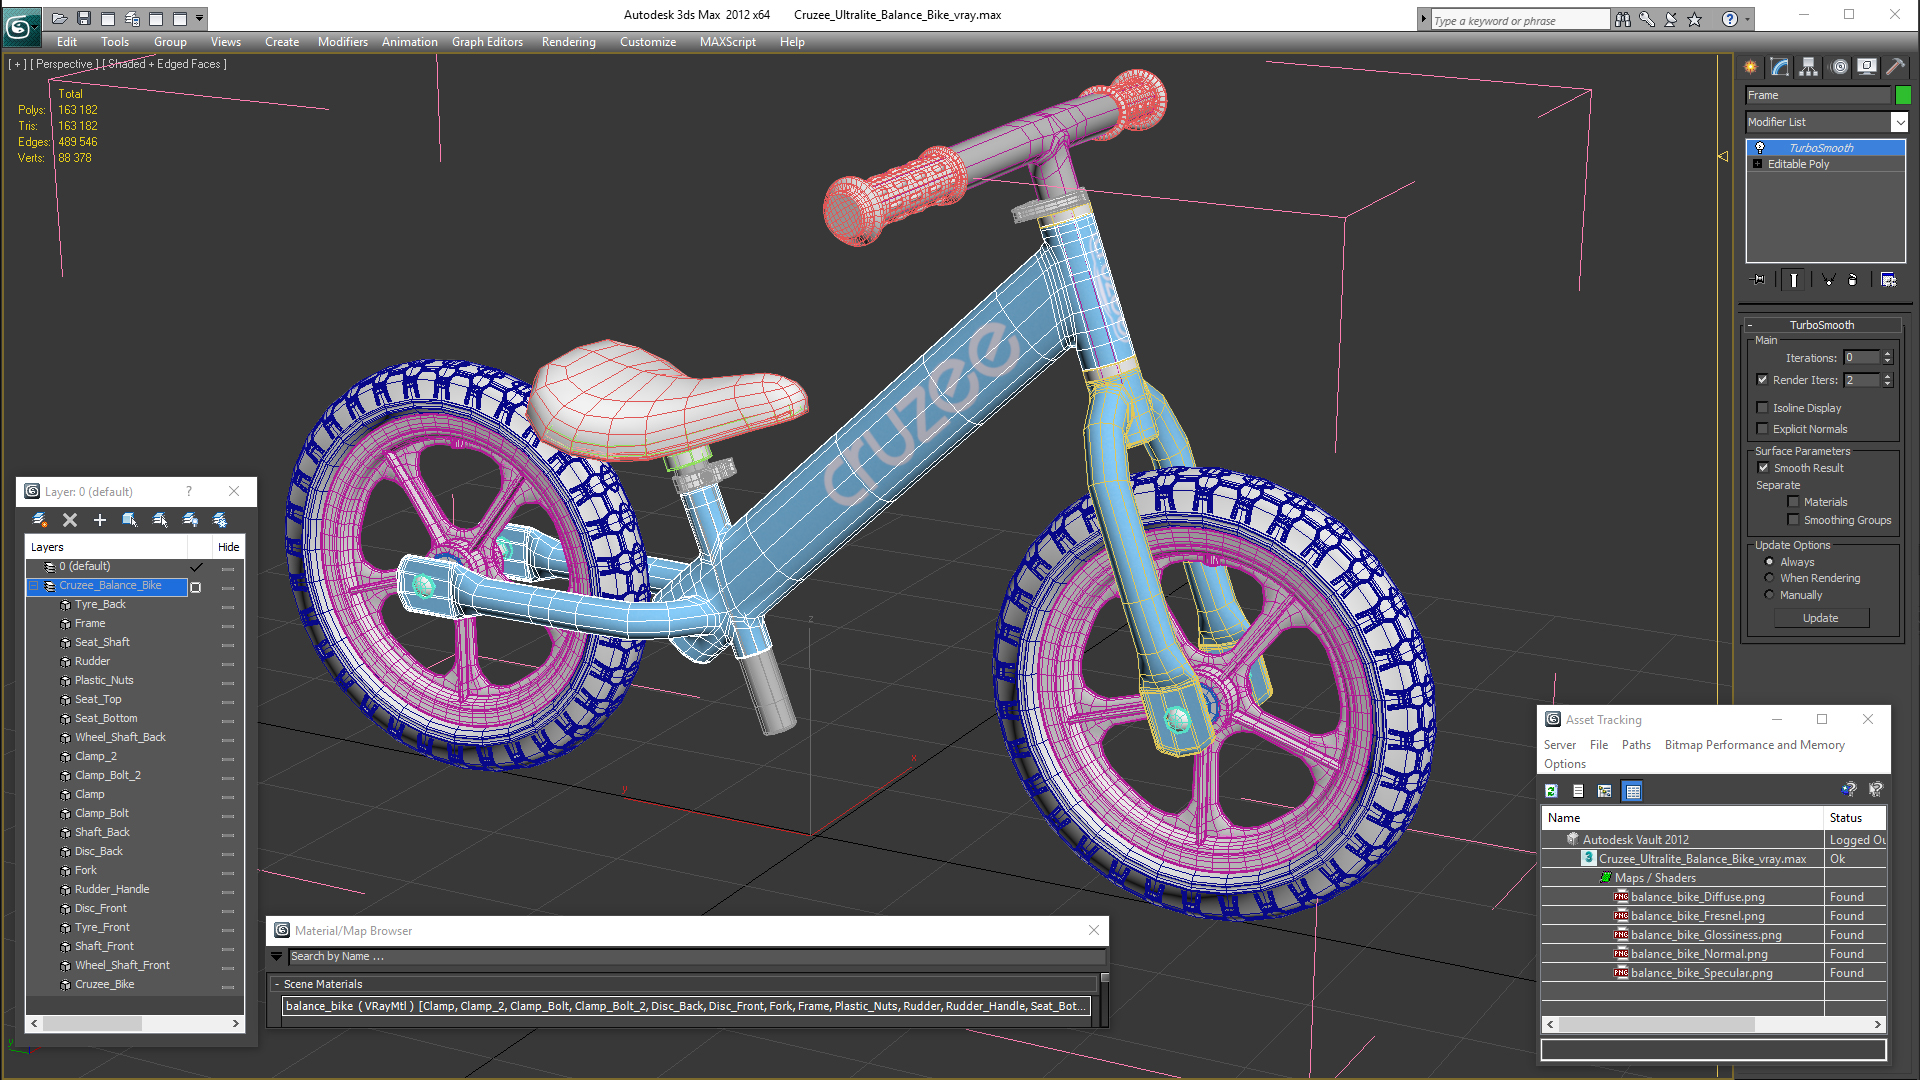Open the Edit menu
This screenshot has width=1920, height=1080.
point(67,42)
